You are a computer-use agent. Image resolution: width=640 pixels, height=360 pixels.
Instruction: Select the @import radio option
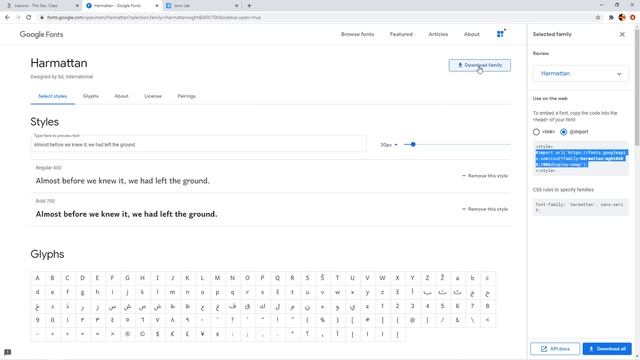(x=563, y=132)
